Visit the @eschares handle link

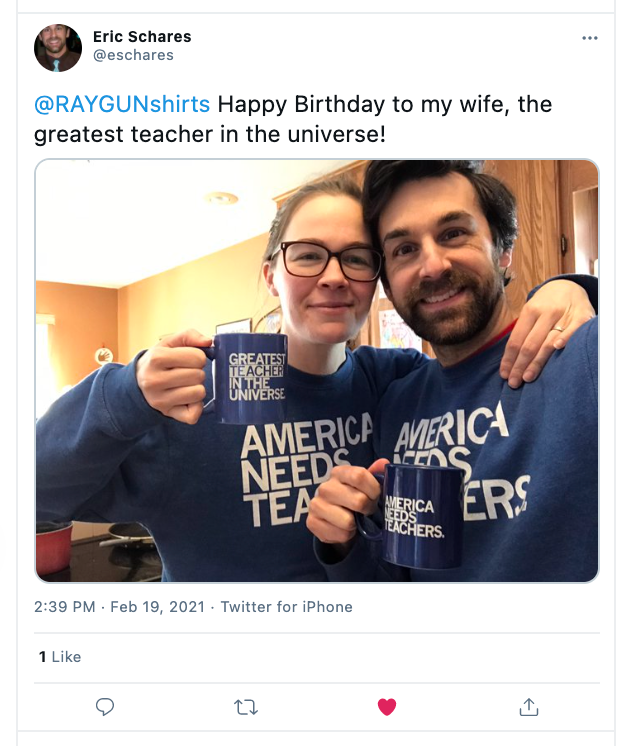[x=133, y=56]
